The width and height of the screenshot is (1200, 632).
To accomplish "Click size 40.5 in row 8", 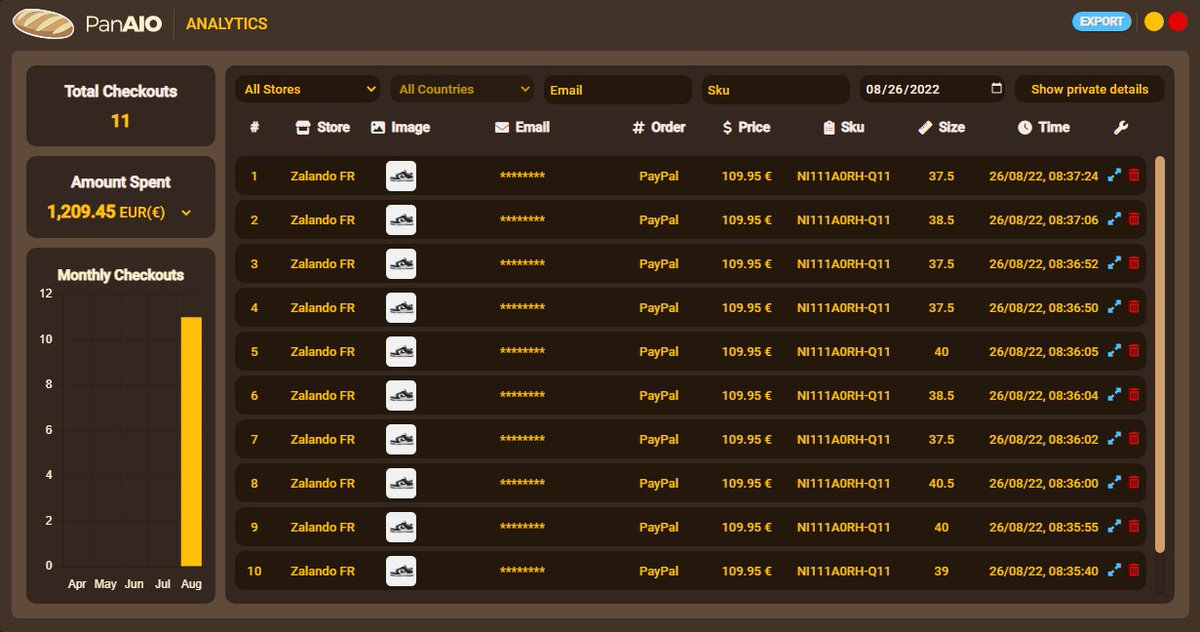I will 941,484.
